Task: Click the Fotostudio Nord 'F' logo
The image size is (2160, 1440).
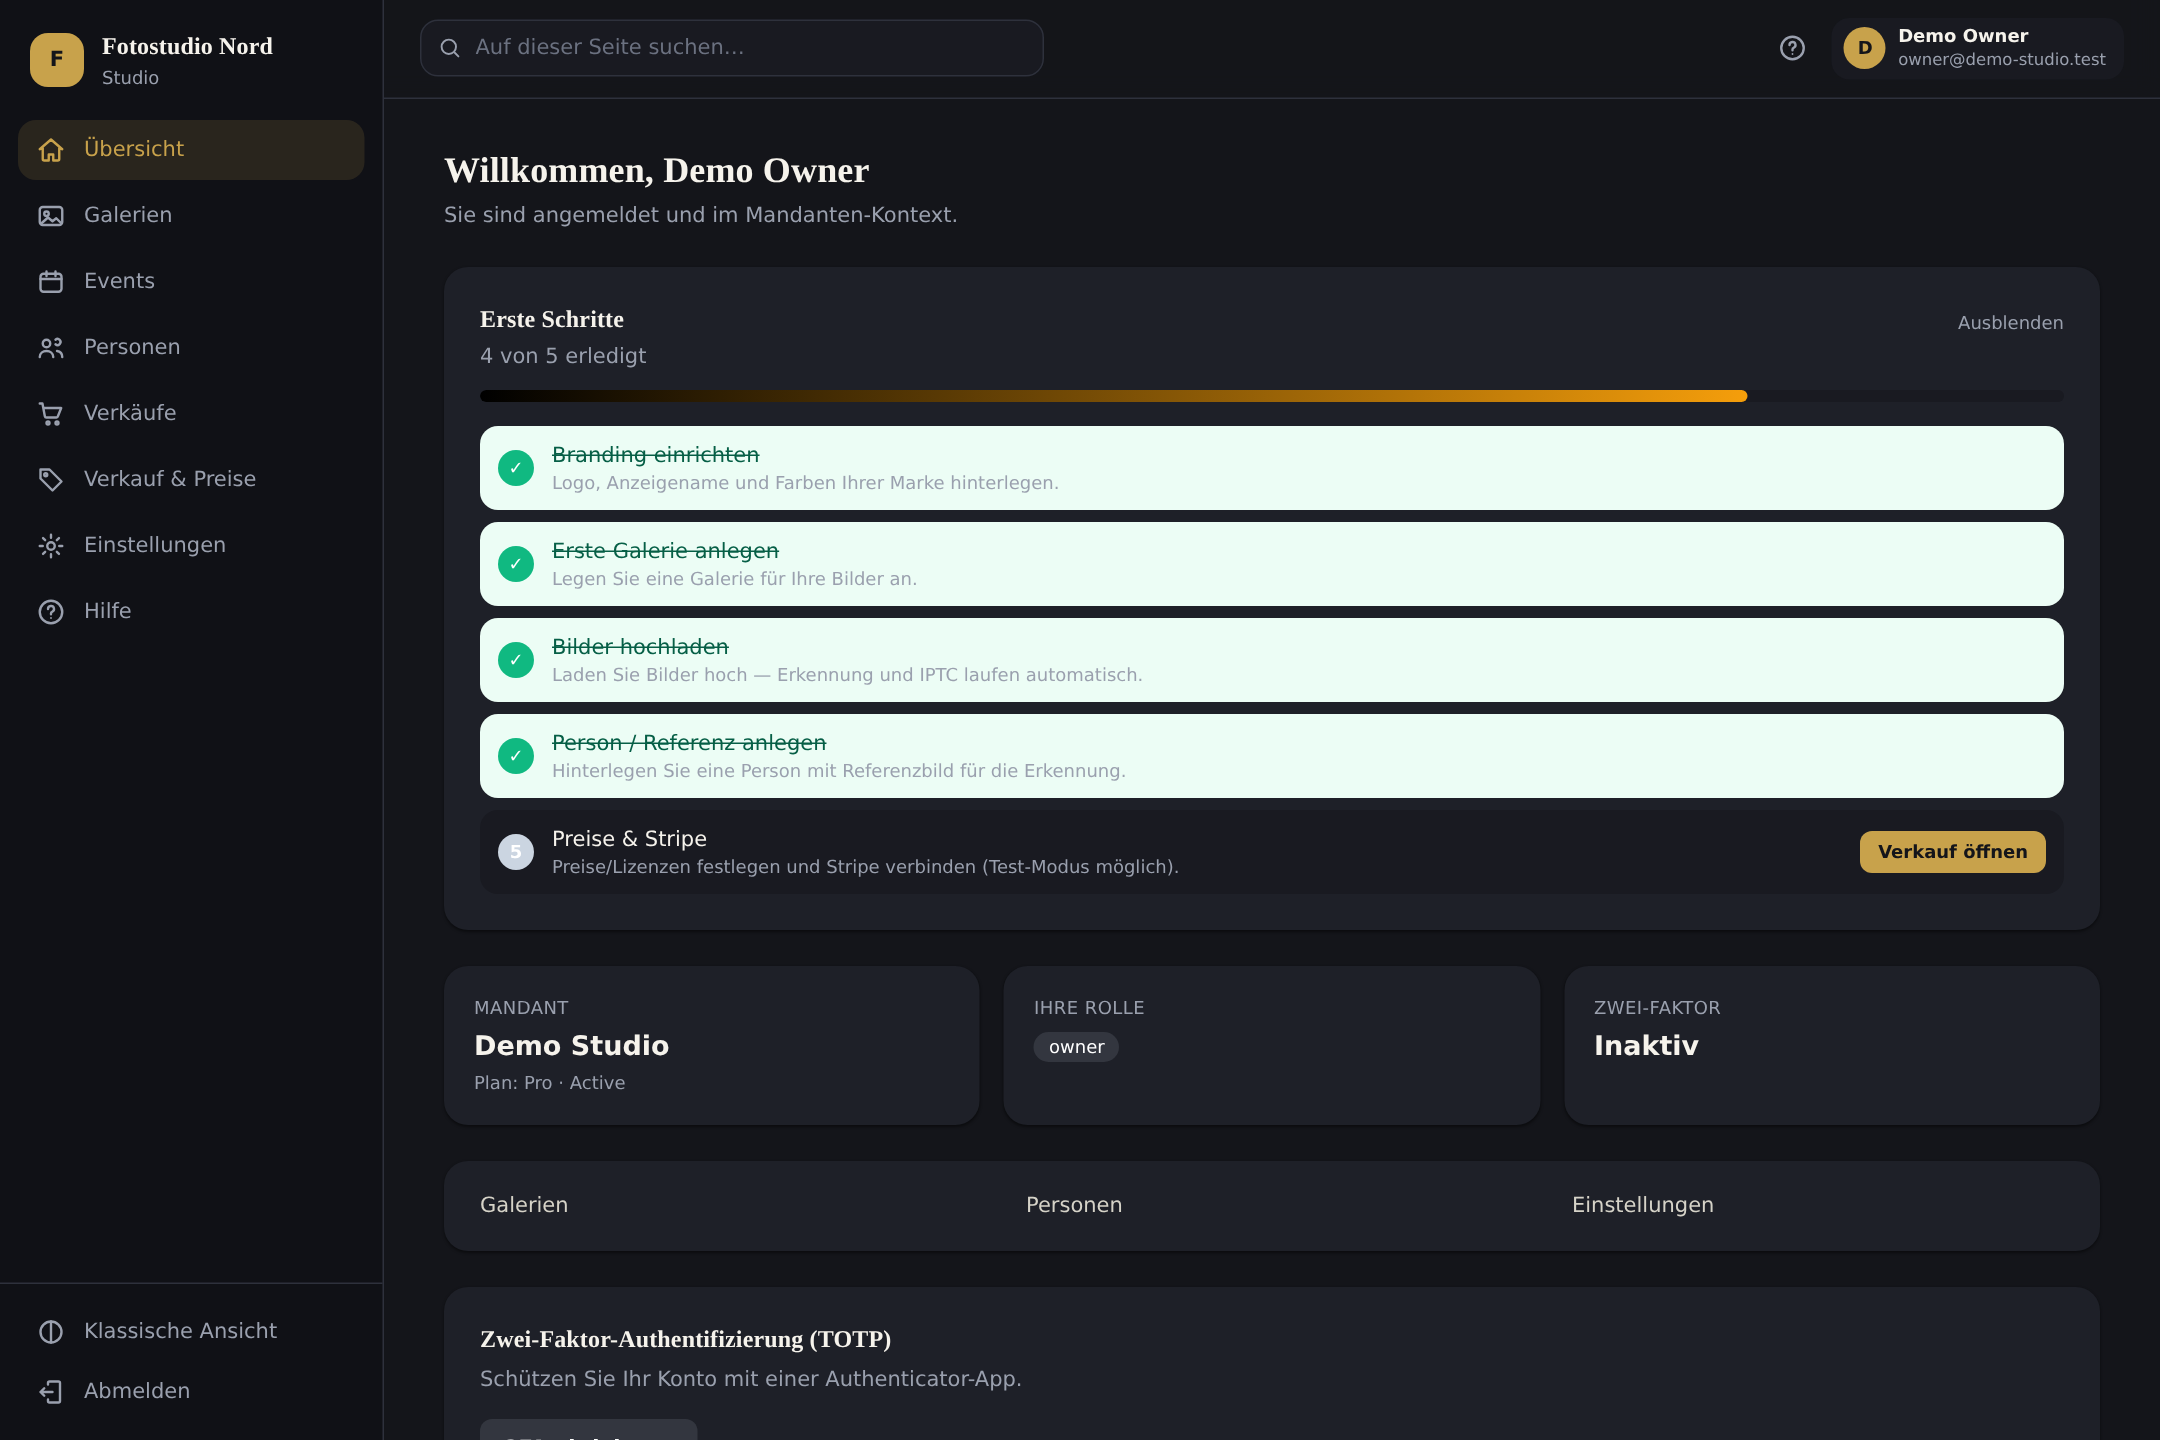Action: click(x=57, y=60)
